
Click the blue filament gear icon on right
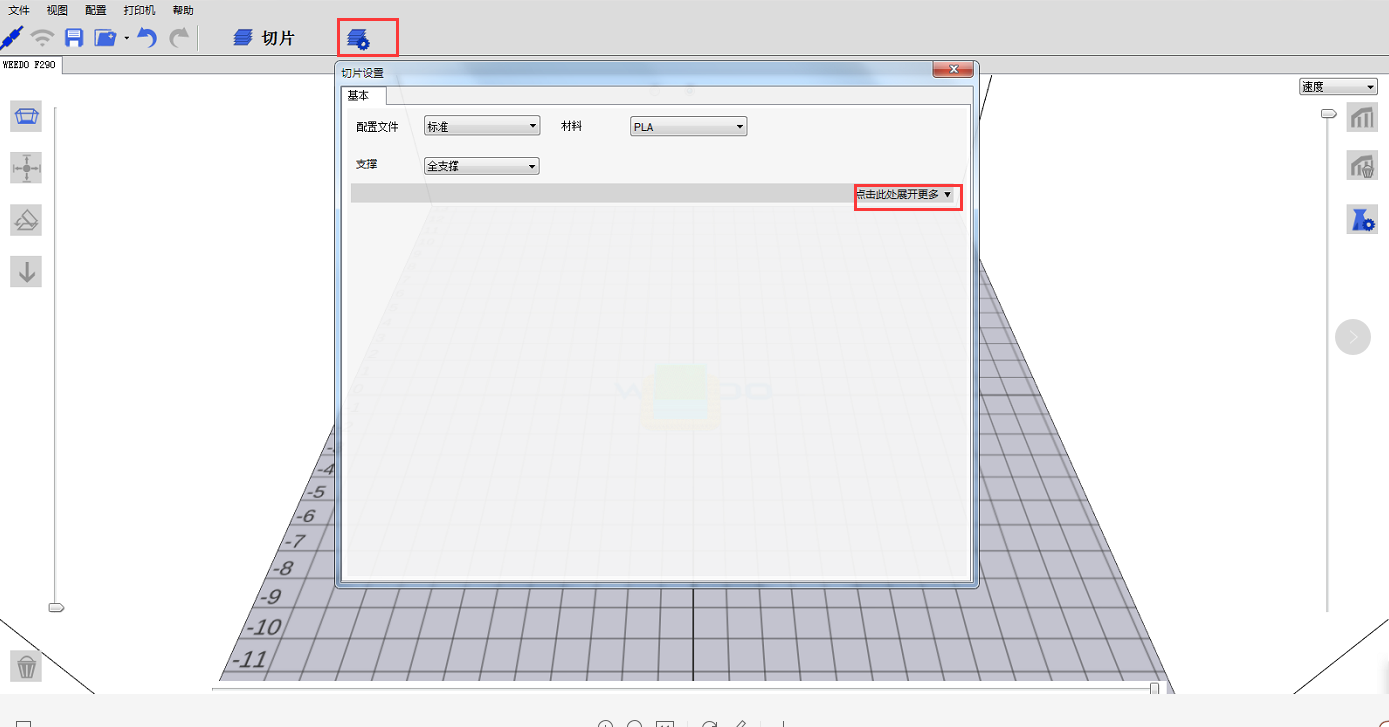tap(1362, 220)
